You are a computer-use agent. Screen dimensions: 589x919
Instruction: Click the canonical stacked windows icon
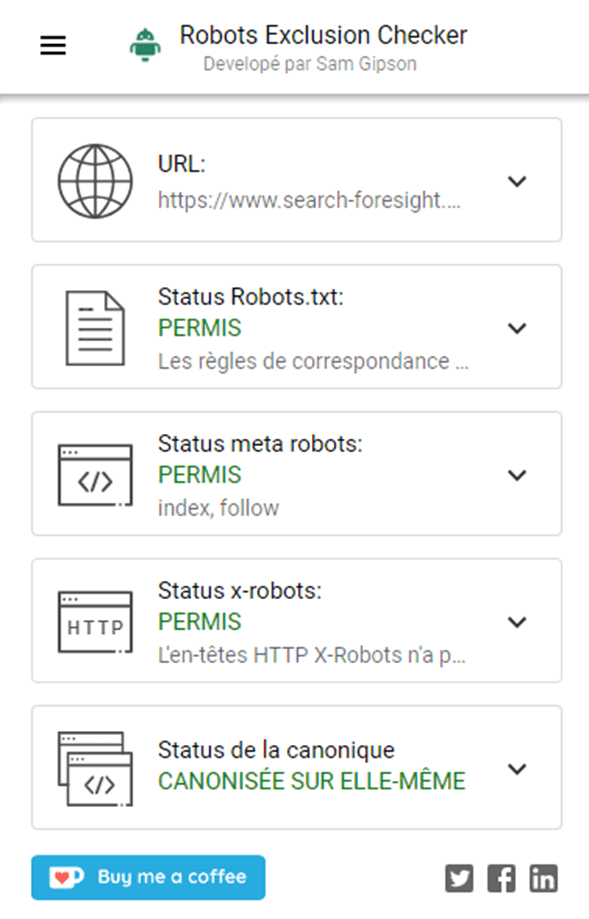(95, 769)
